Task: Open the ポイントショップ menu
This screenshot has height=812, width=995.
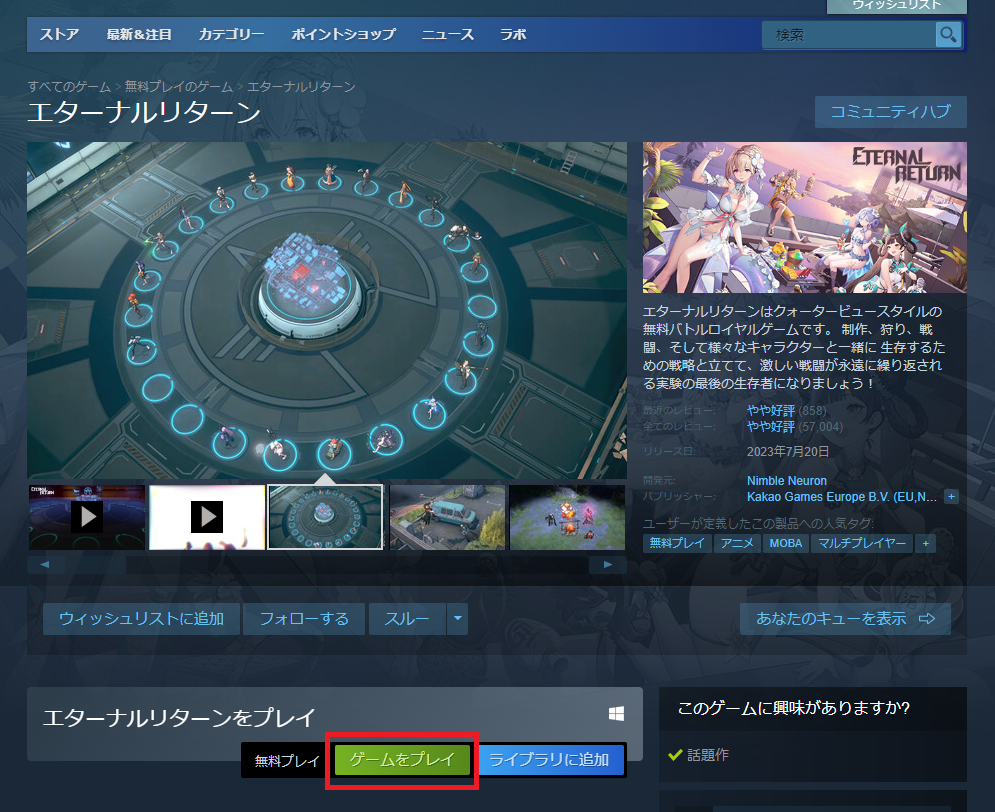Action: tap(343, 35)
